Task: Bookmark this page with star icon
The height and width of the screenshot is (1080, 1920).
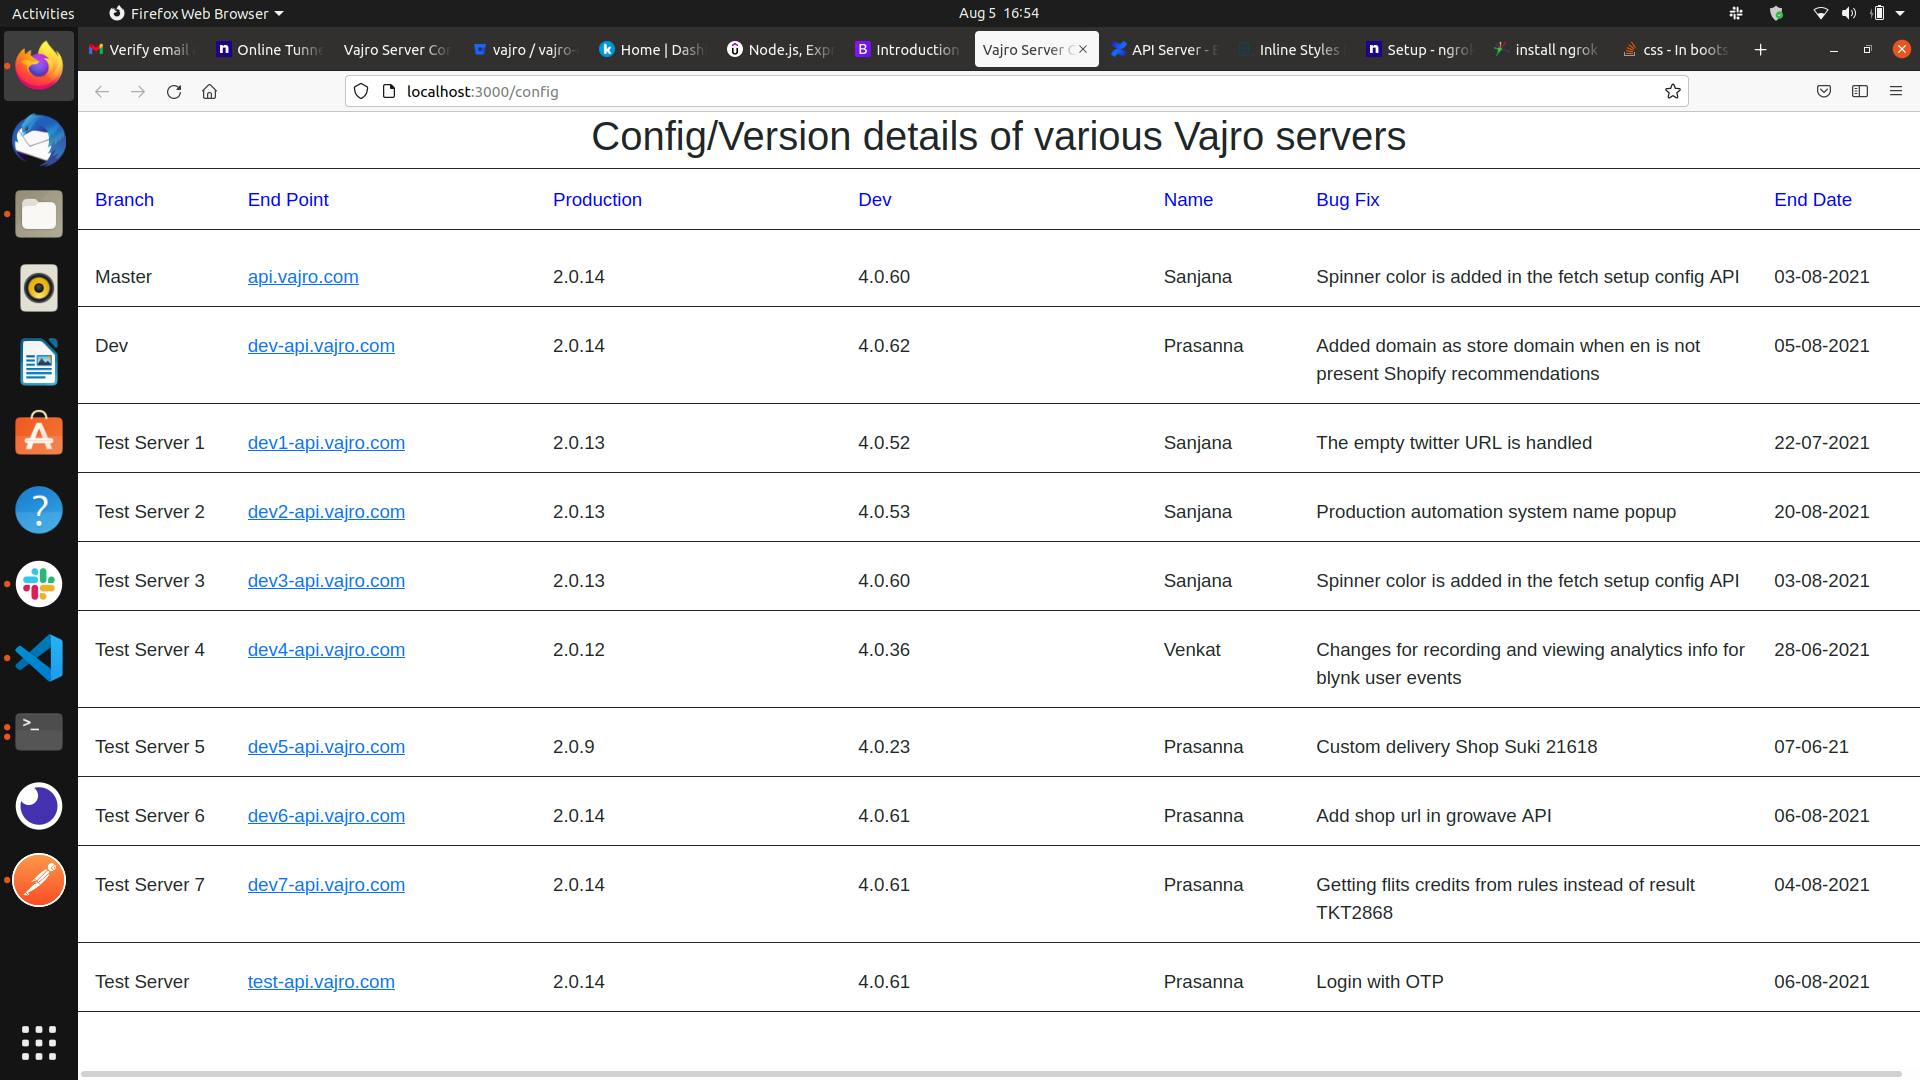Action: pos(1672,92)
